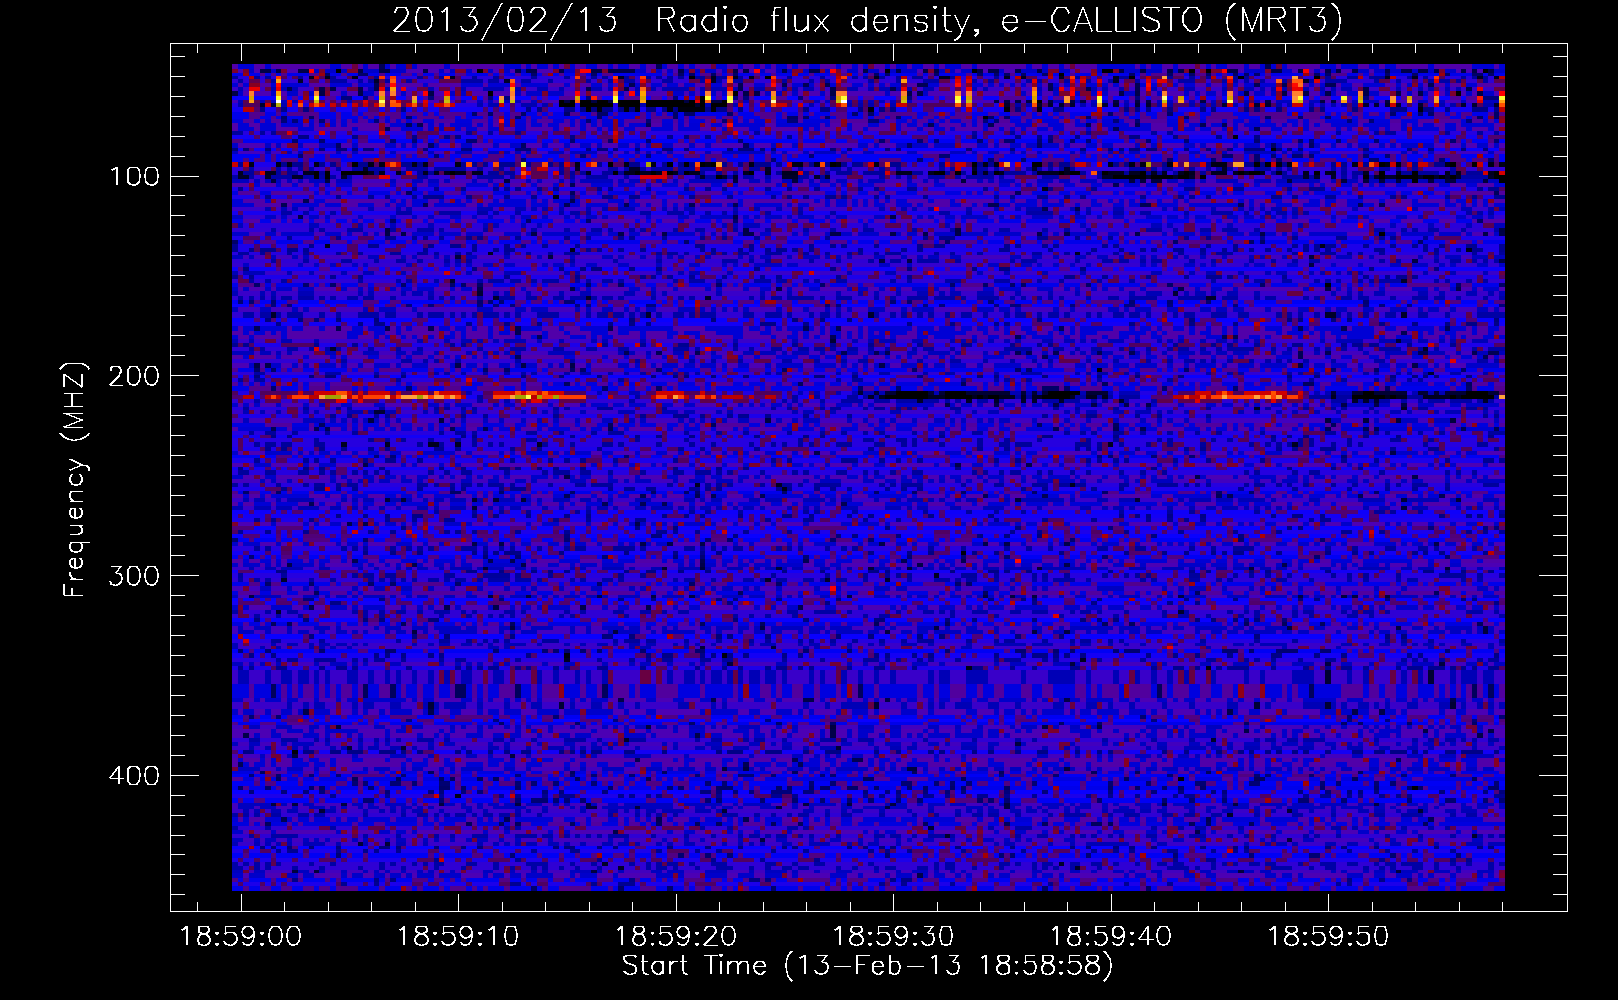Screen dimensions: 1618x1000
Task: Click the Start Time axis label
Action: point(868,966)
